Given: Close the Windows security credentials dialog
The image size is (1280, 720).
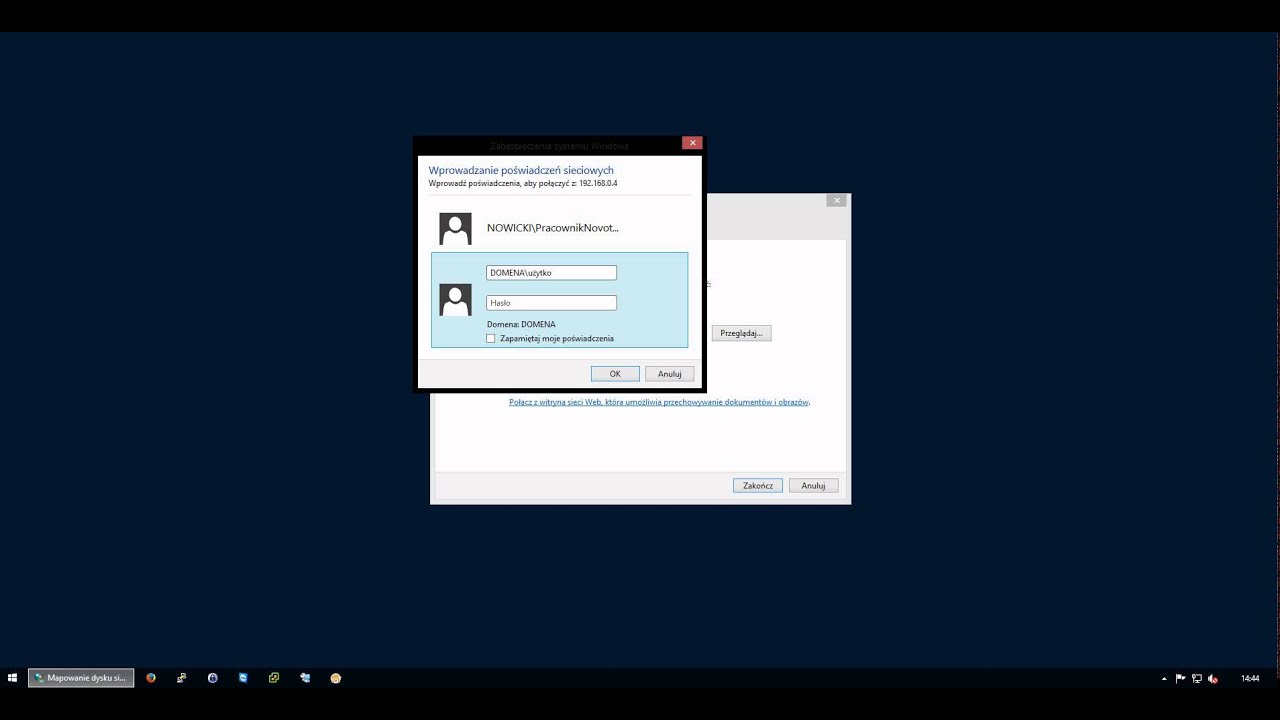Looking at the screenshot, I should click(x=692, y=143).
